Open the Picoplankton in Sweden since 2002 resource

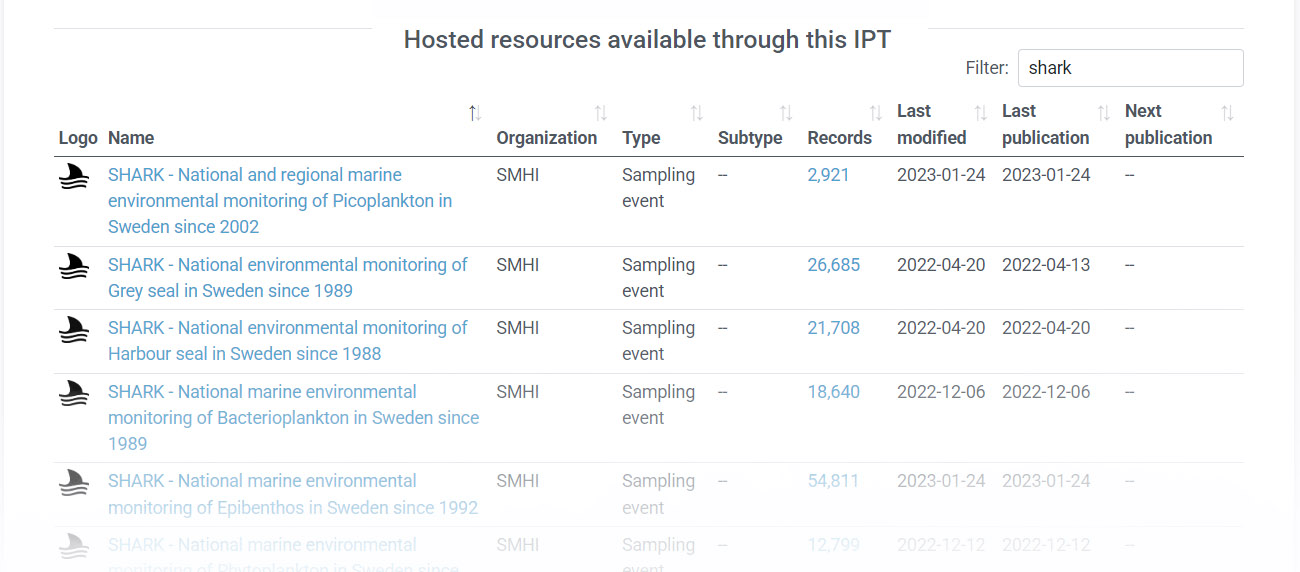280,200
